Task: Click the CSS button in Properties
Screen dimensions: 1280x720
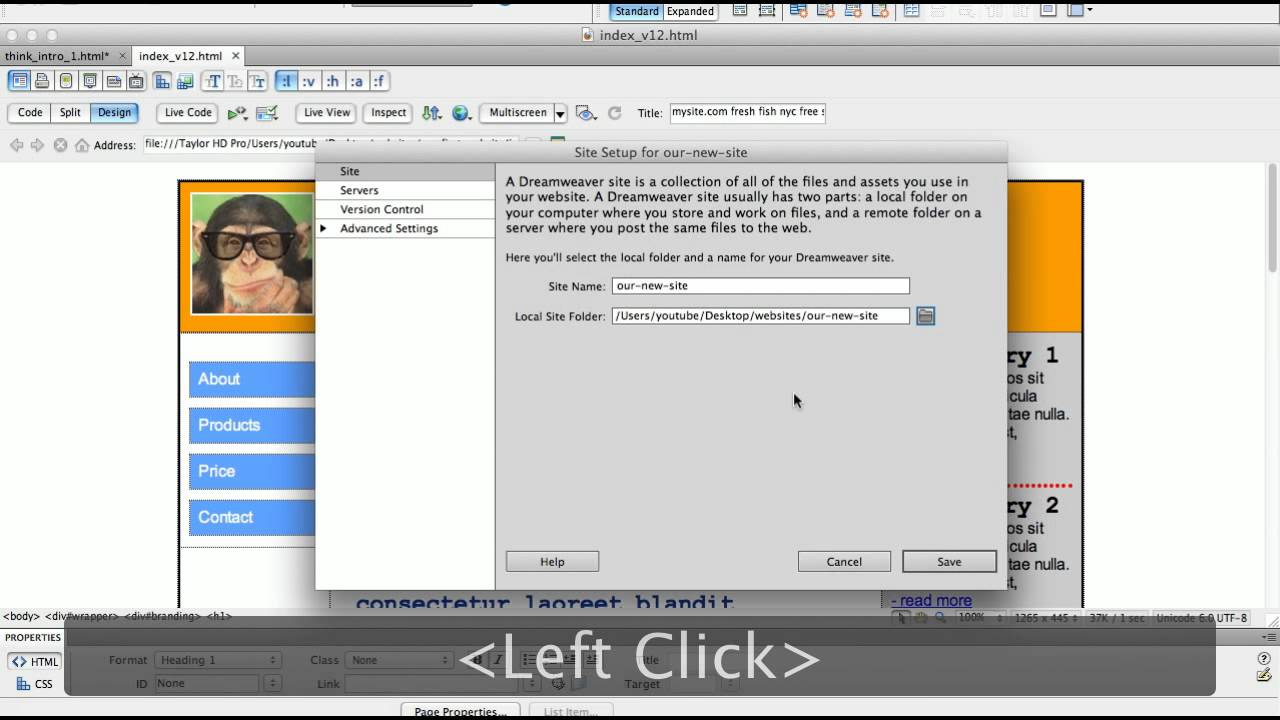Action: (x=35, y=684)
